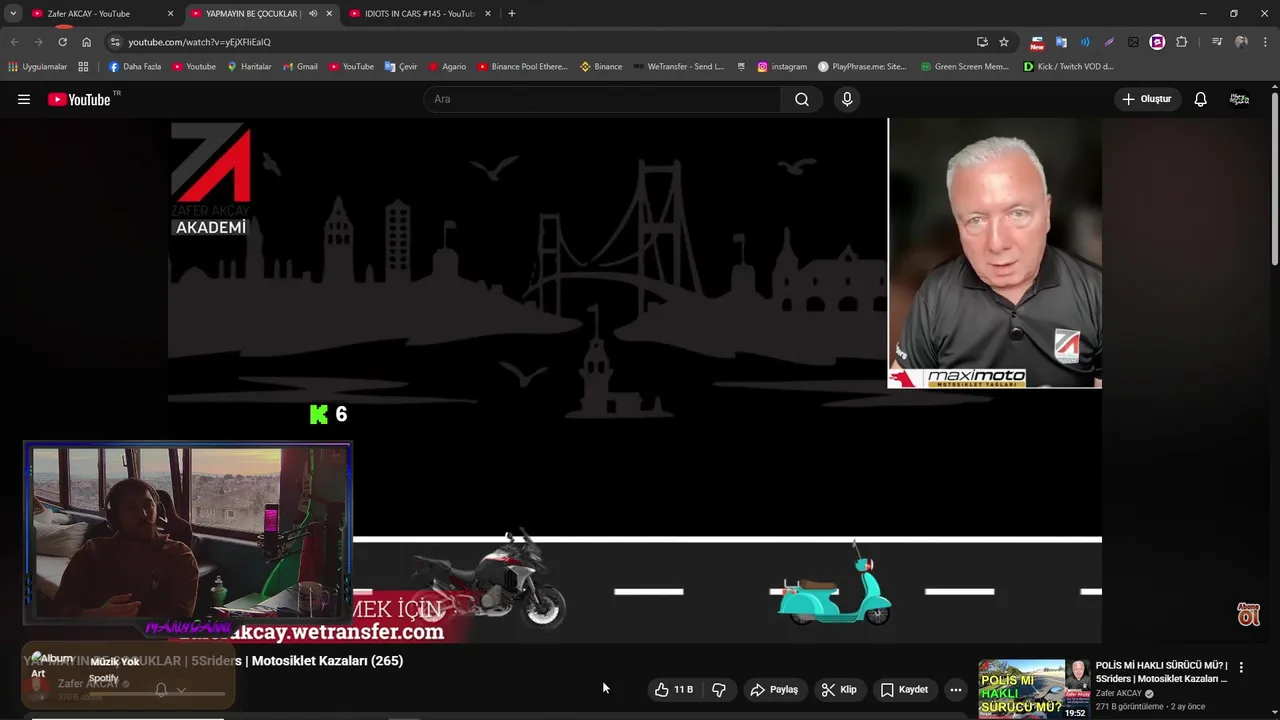Open the instagram bookmark
This screenshot has width=1280, height=720.
[x=781, y=67]
